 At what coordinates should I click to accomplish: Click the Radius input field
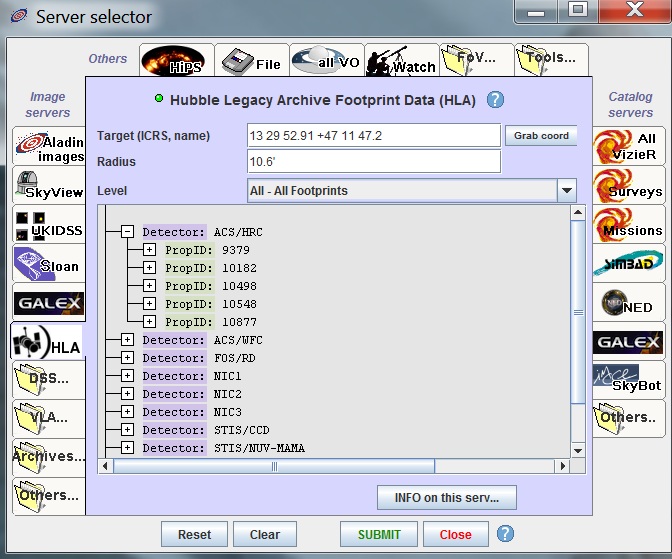(374, 162)
